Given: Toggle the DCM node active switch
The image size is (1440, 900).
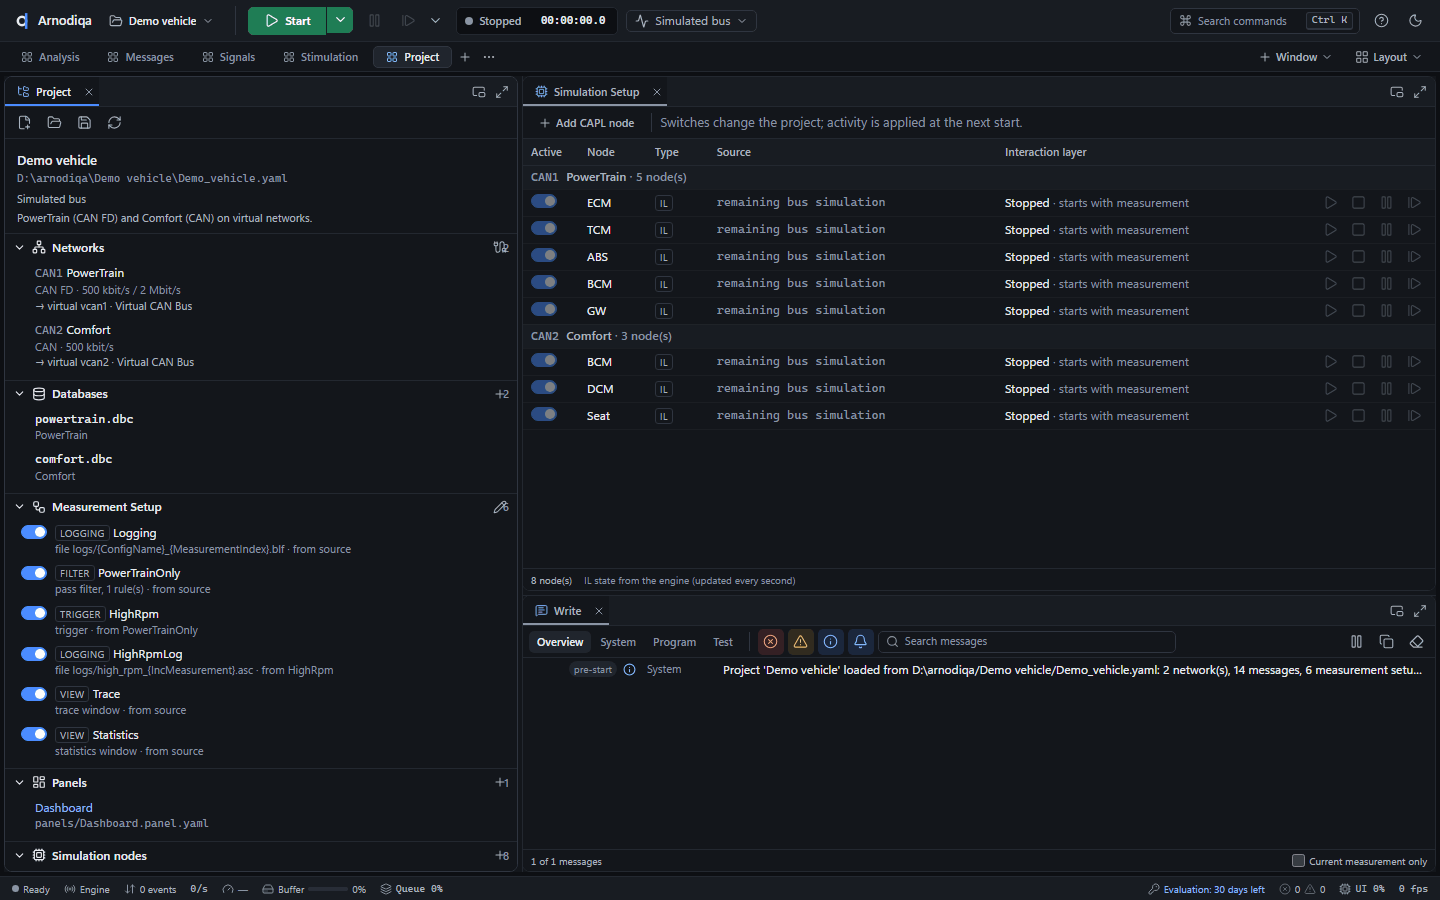Looking at the screenshot, I should tap(544, 388).
